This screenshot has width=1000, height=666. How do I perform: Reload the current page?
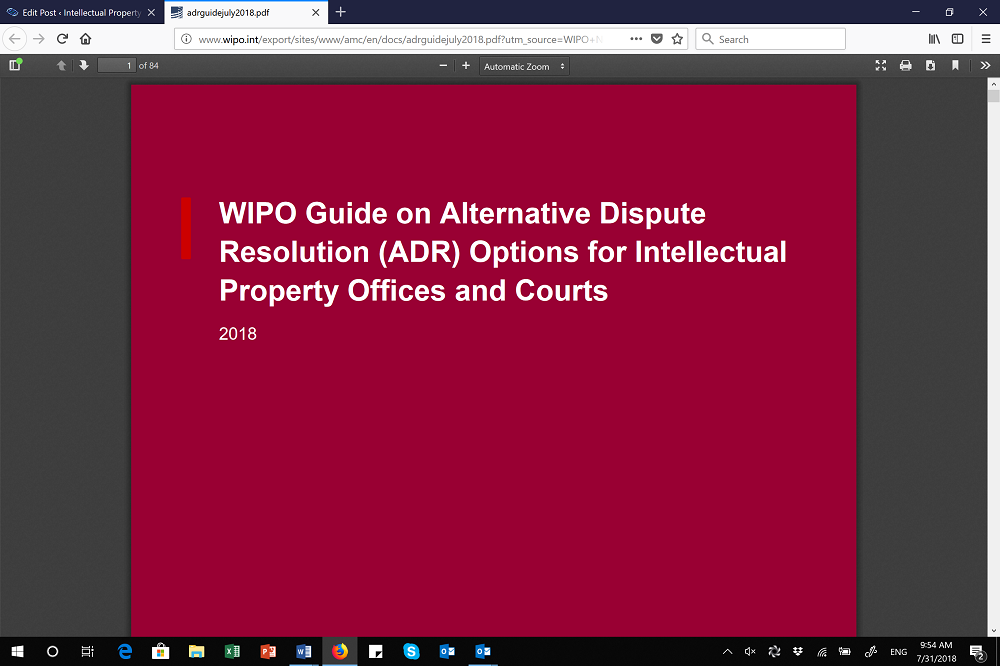click(x=62, y=39)
